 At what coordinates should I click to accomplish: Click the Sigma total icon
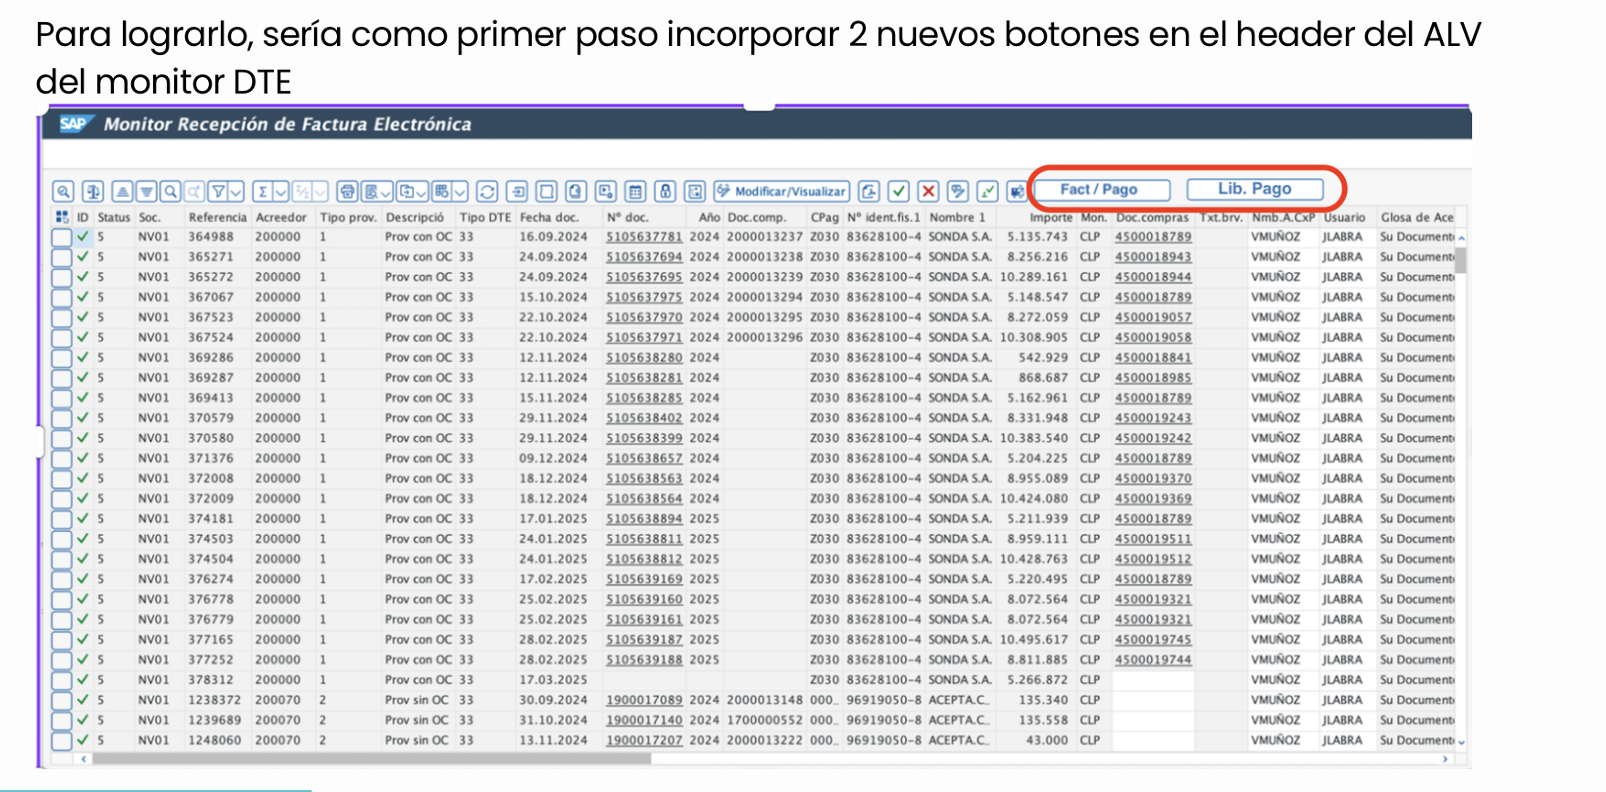(x=263, y=191)
